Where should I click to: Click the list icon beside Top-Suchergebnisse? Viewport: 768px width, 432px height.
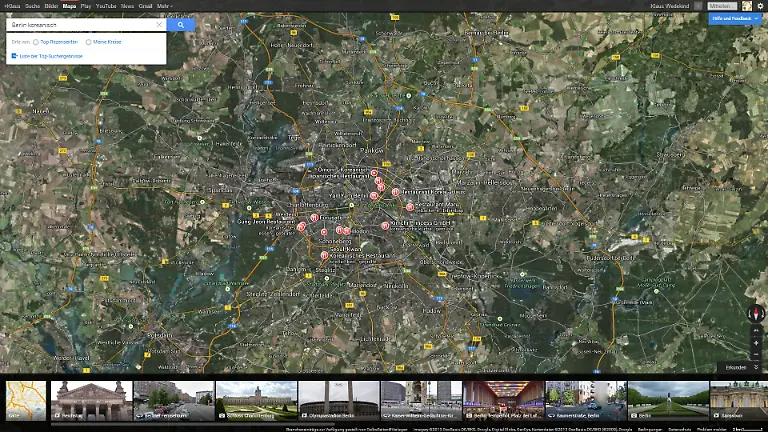[14, 56]
